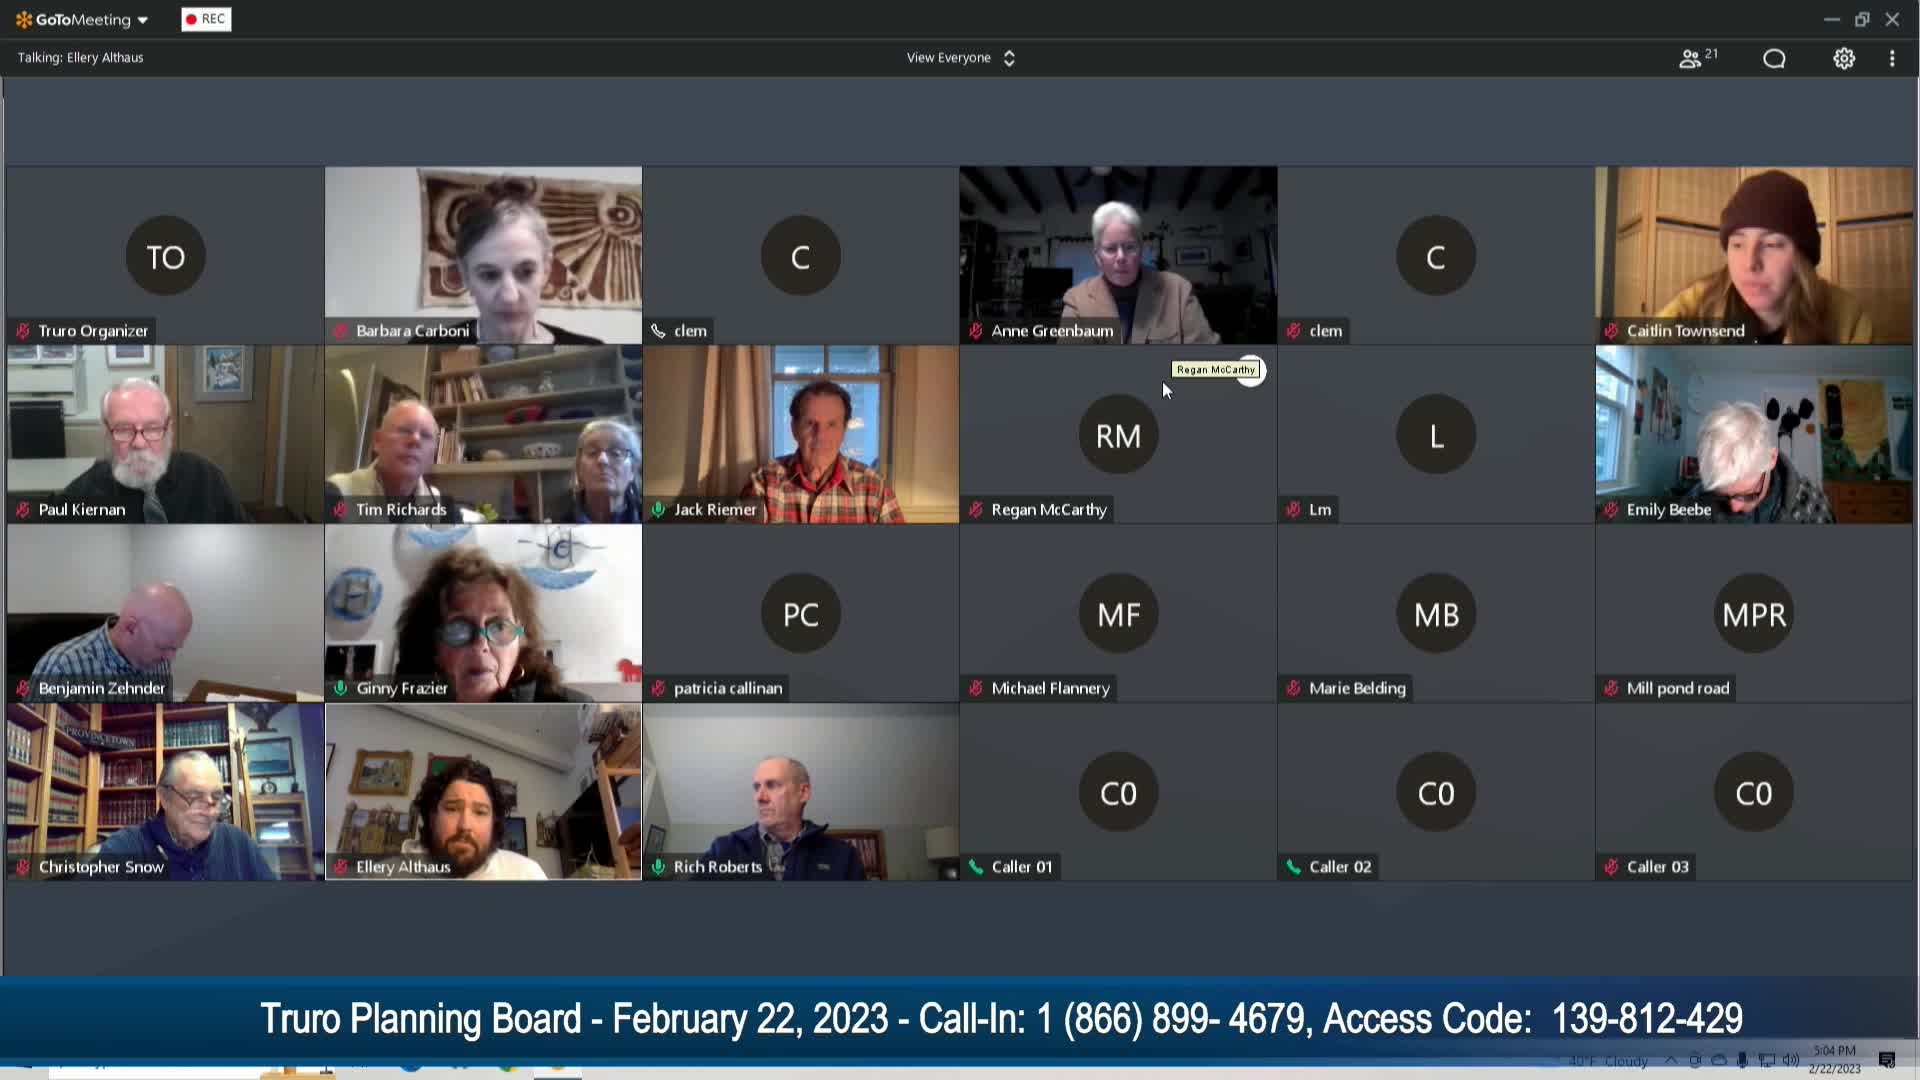Screen dimensions: 1920x1080
Task: Expand hidden icons chevron in system tray
Action: tap(1671, 1061)
